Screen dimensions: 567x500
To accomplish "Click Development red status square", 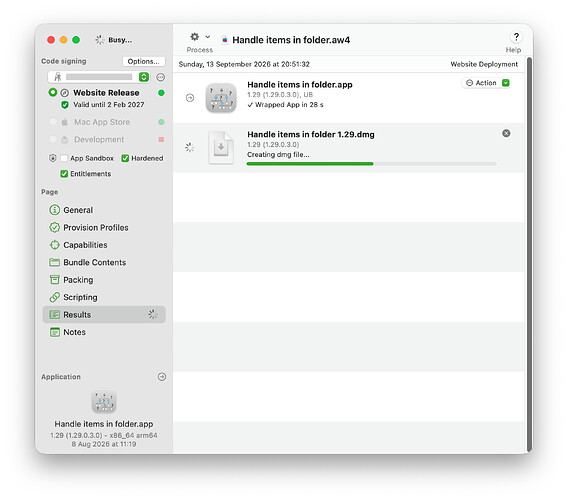I will (161, 140).
